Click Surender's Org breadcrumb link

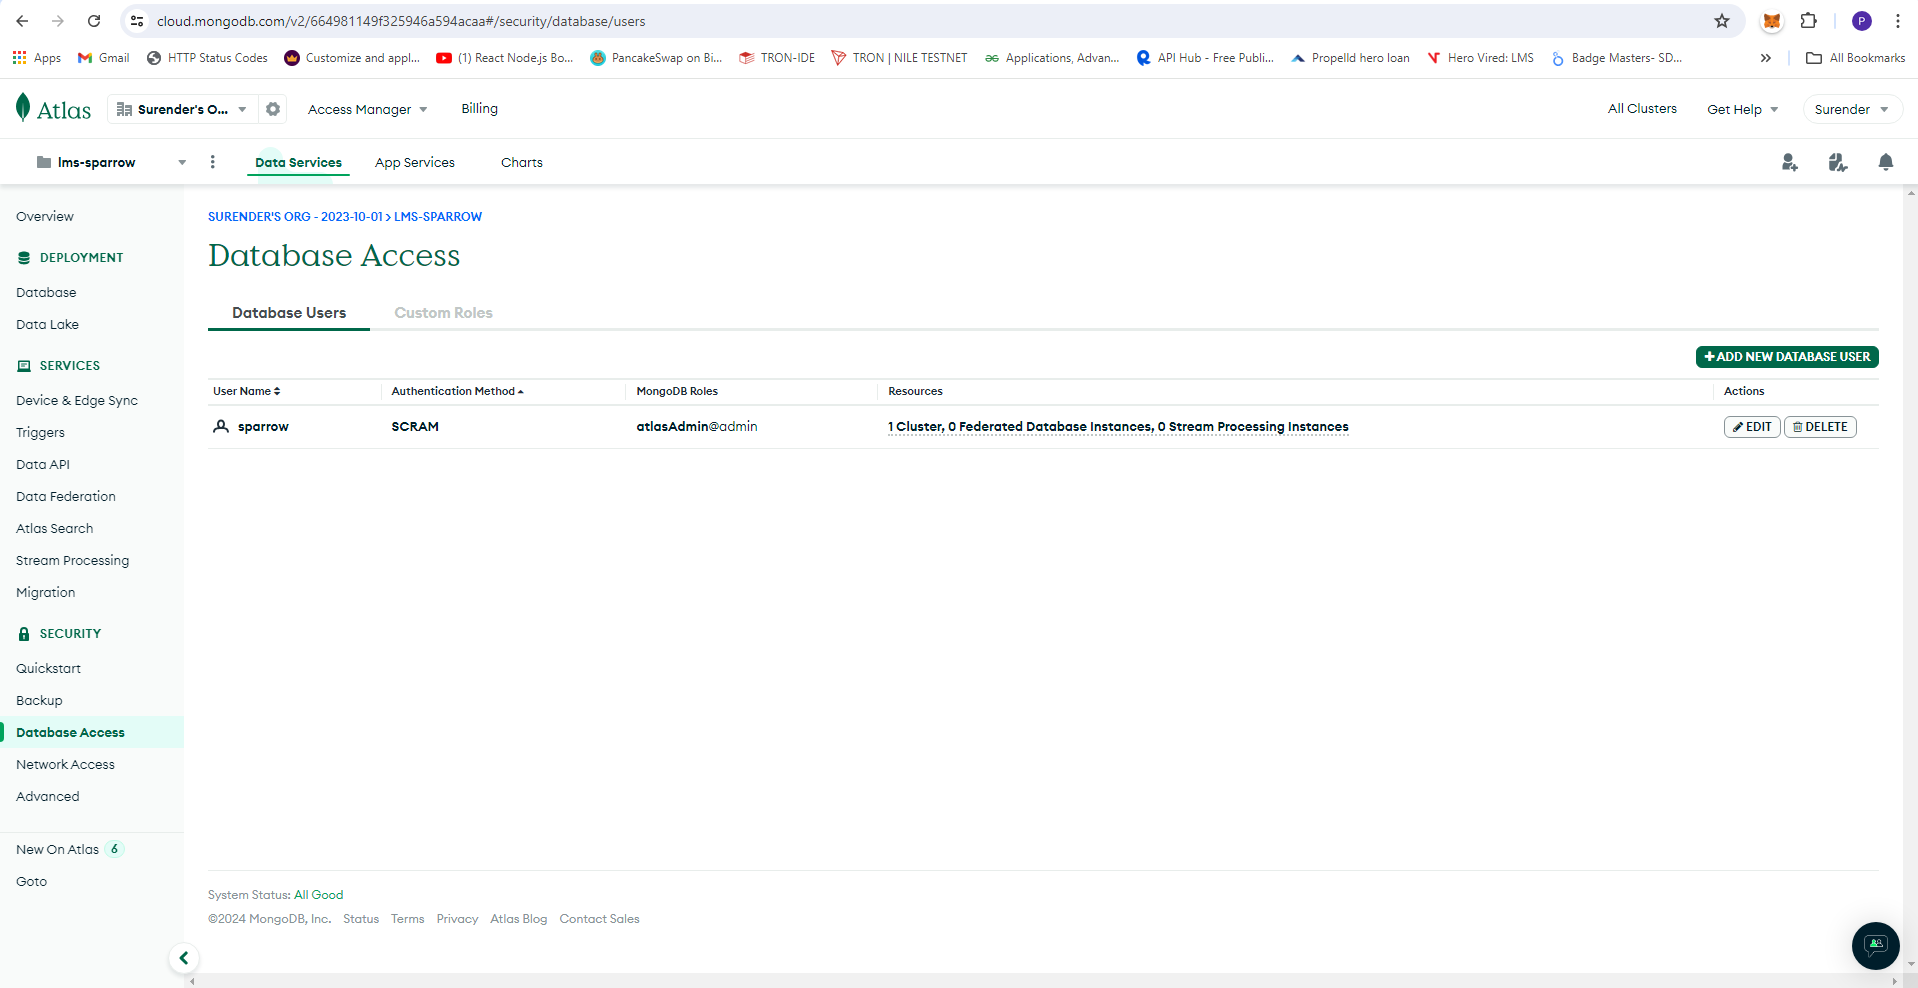click(295, 216)
